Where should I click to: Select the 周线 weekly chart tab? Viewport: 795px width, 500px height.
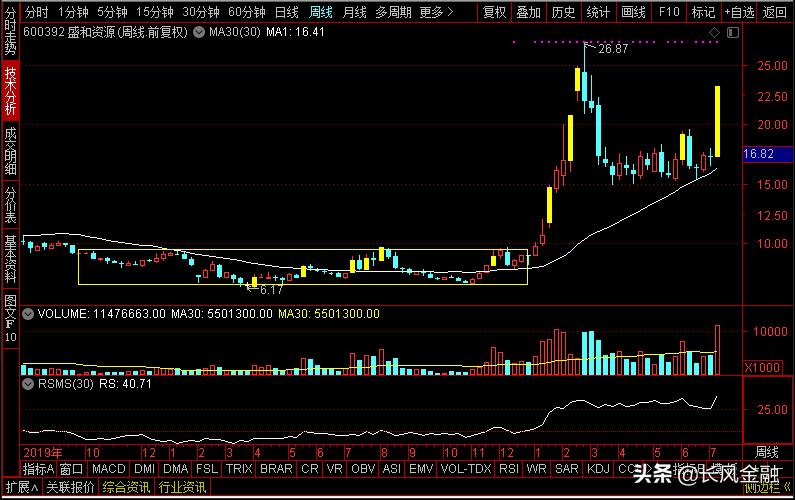[x=320, y=12]
